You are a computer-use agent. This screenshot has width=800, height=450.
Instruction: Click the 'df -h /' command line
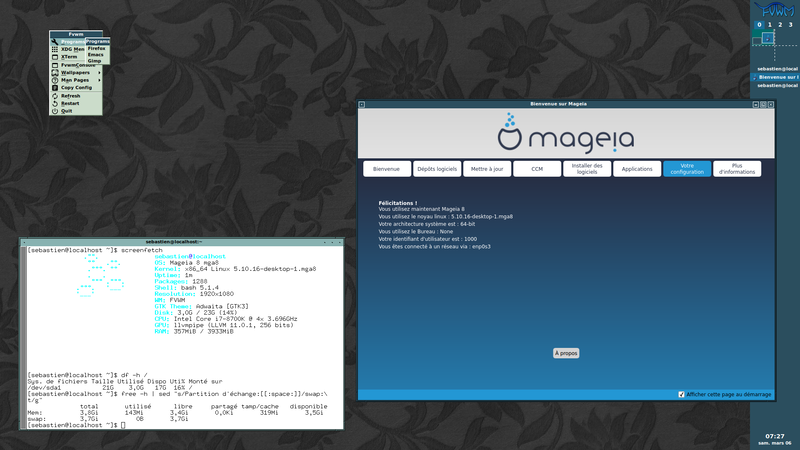(x=88, y=375)
